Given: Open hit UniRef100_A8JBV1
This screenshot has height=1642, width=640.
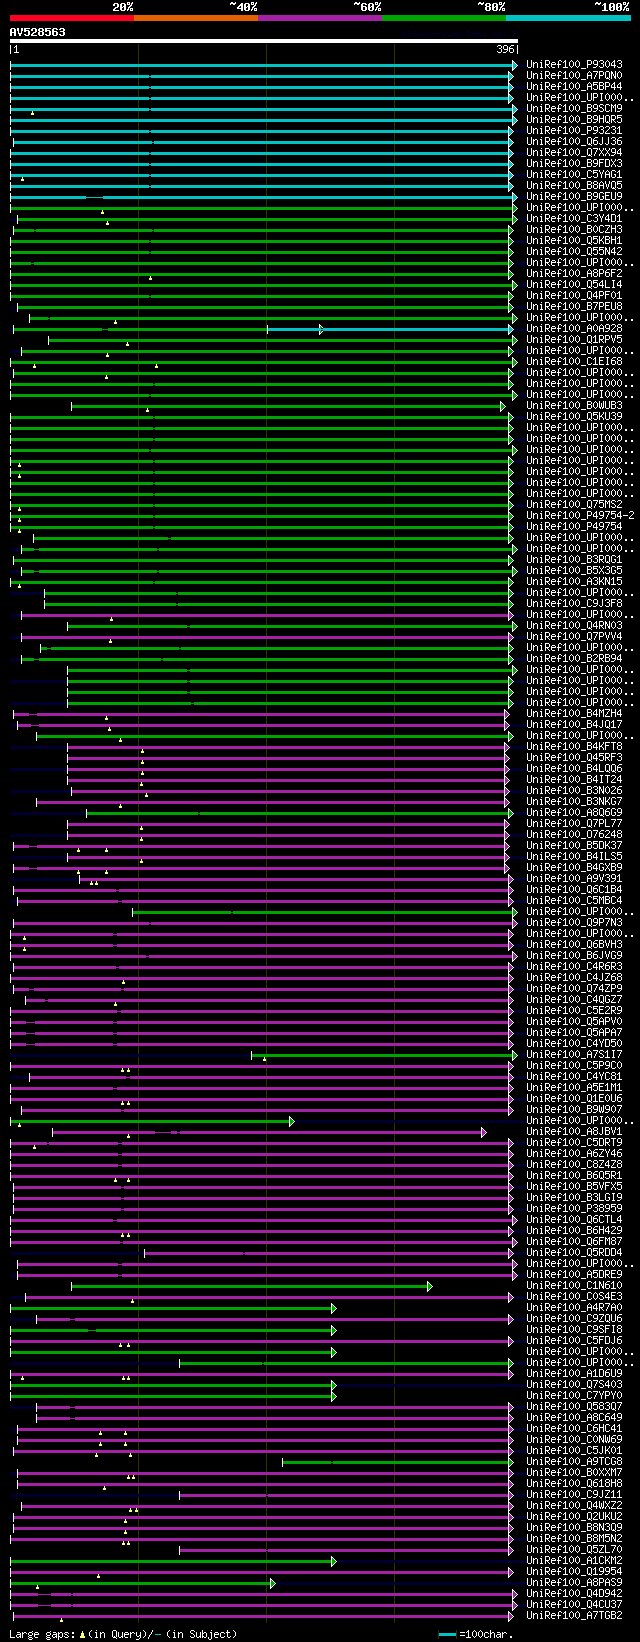Looking at the screenshot, I should [574, 1132].
